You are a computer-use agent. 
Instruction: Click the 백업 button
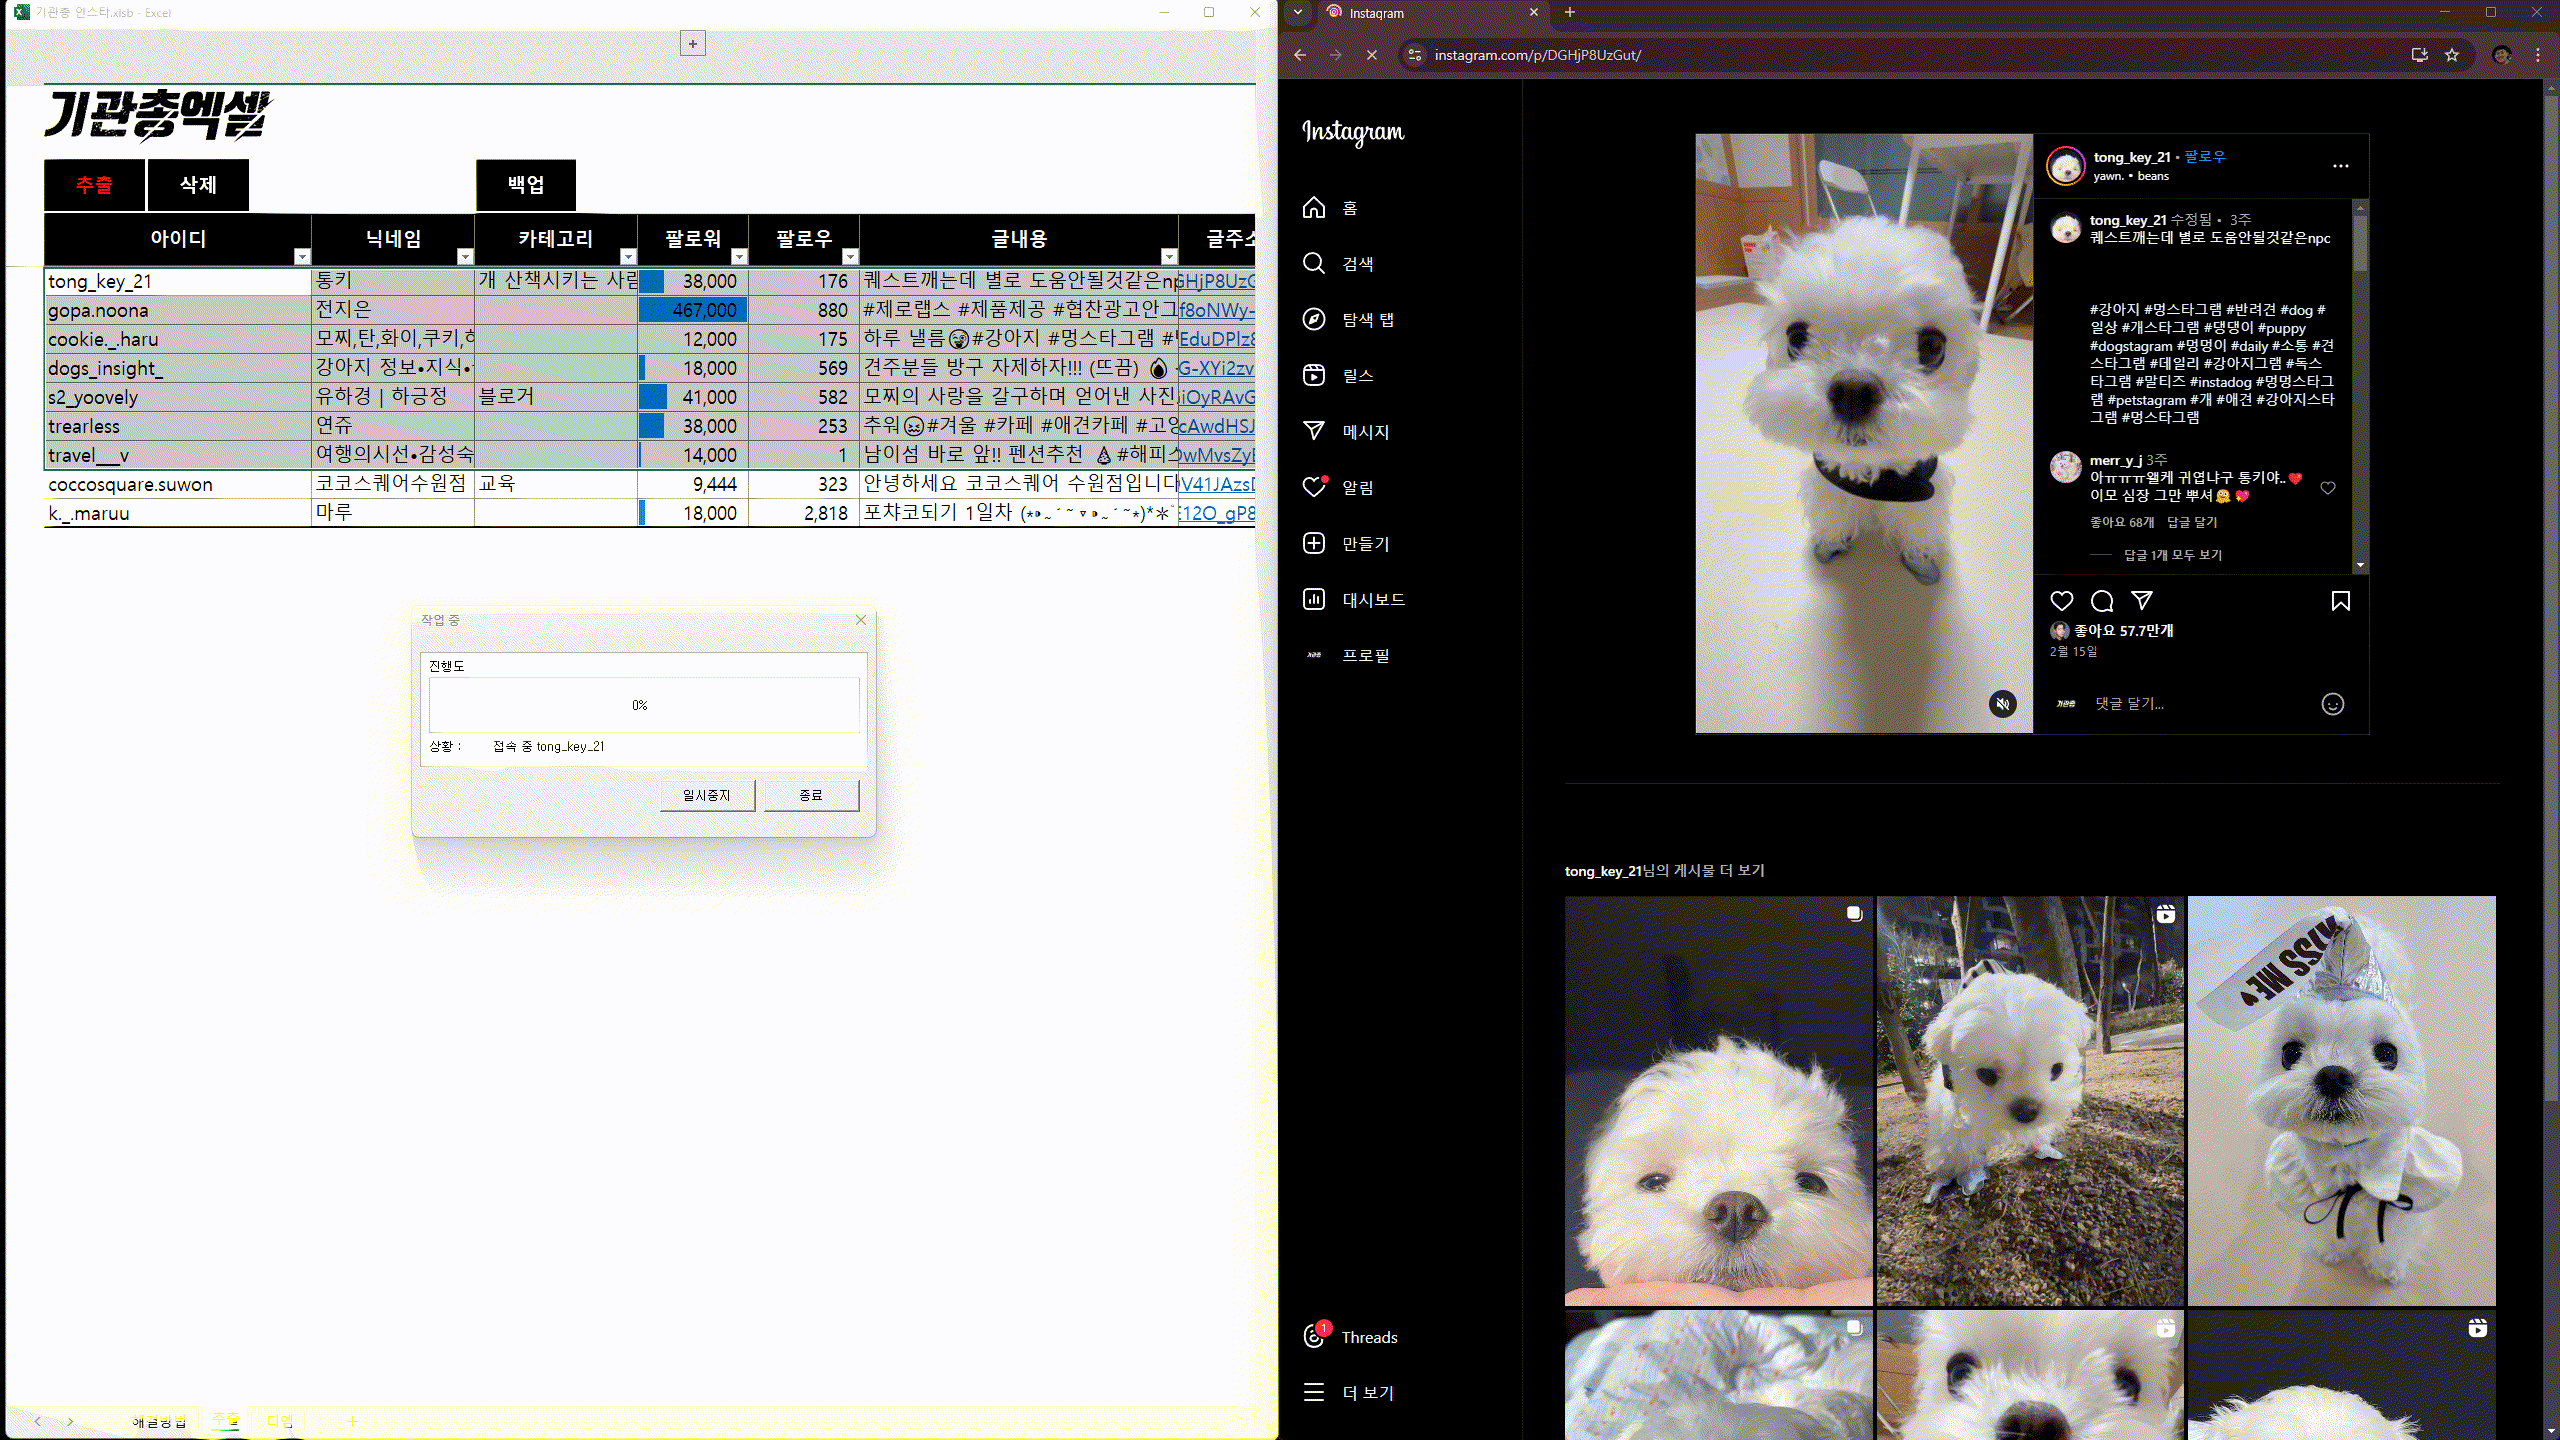click(x=526, y=185)
